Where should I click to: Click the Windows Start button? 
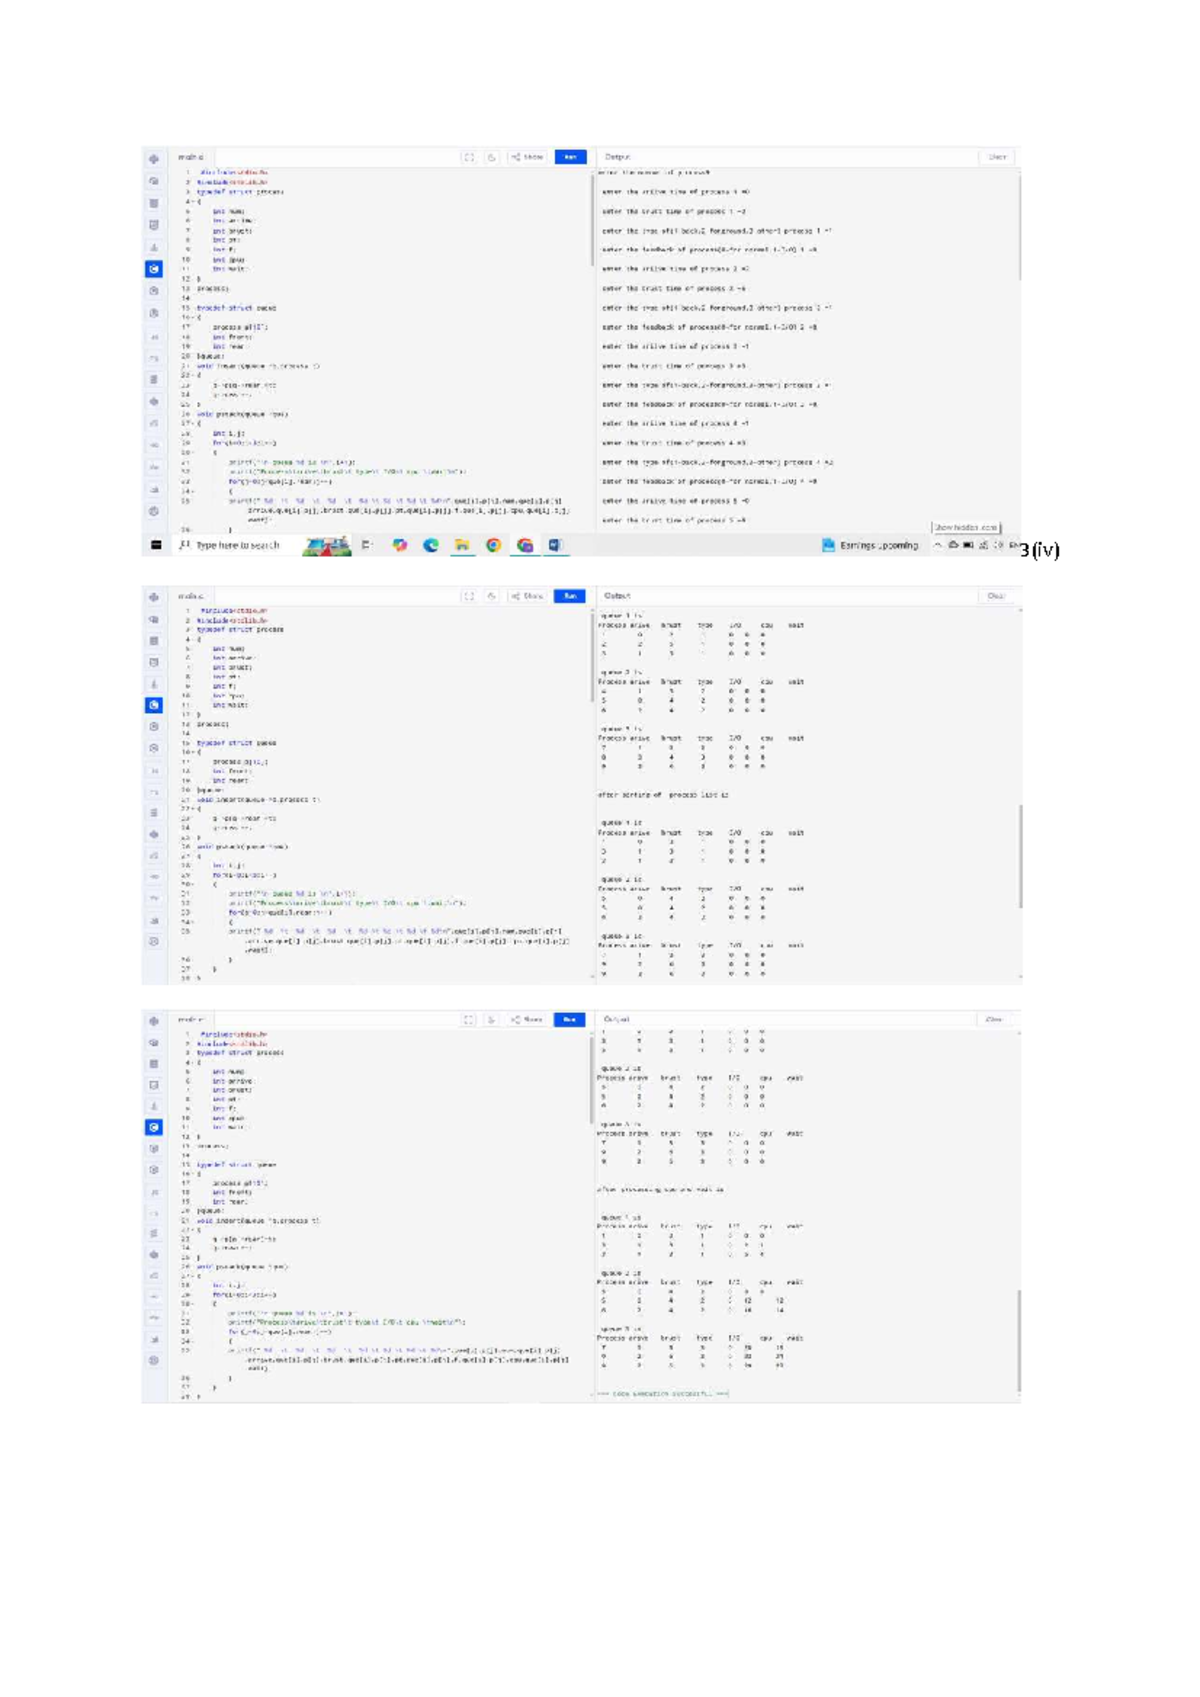pos(156,545)
